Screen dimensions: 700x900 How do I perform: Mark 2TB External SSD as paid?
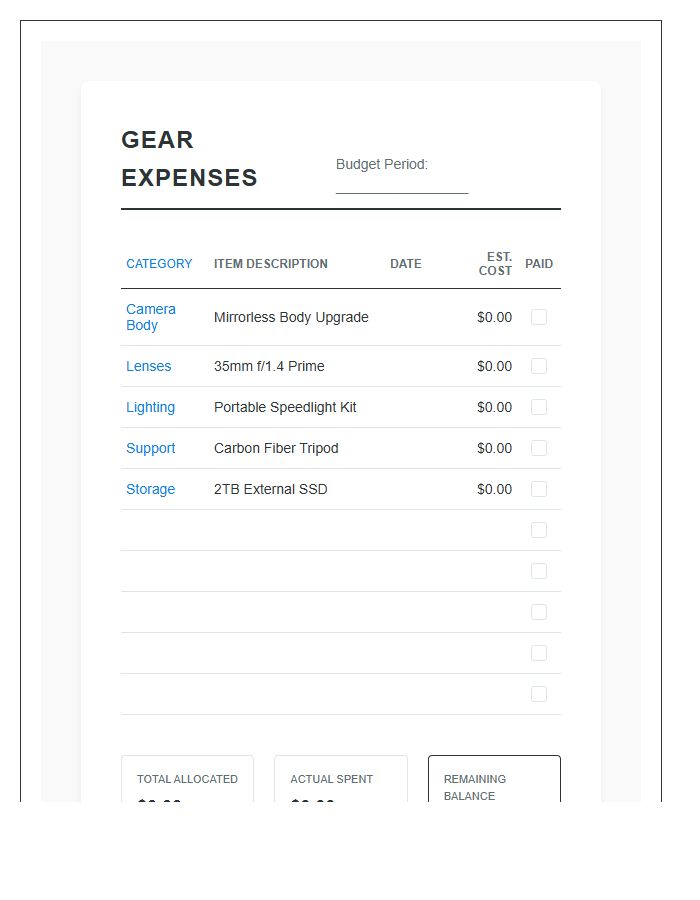tap(539, 489)
